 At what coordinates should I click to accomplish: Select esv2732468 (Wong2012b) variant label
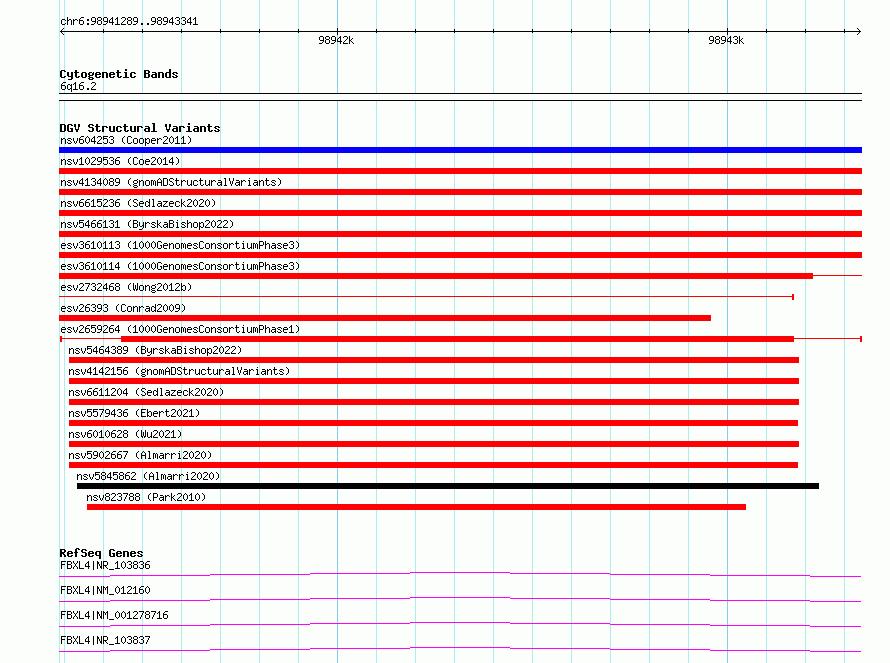[x=126, y=287]
